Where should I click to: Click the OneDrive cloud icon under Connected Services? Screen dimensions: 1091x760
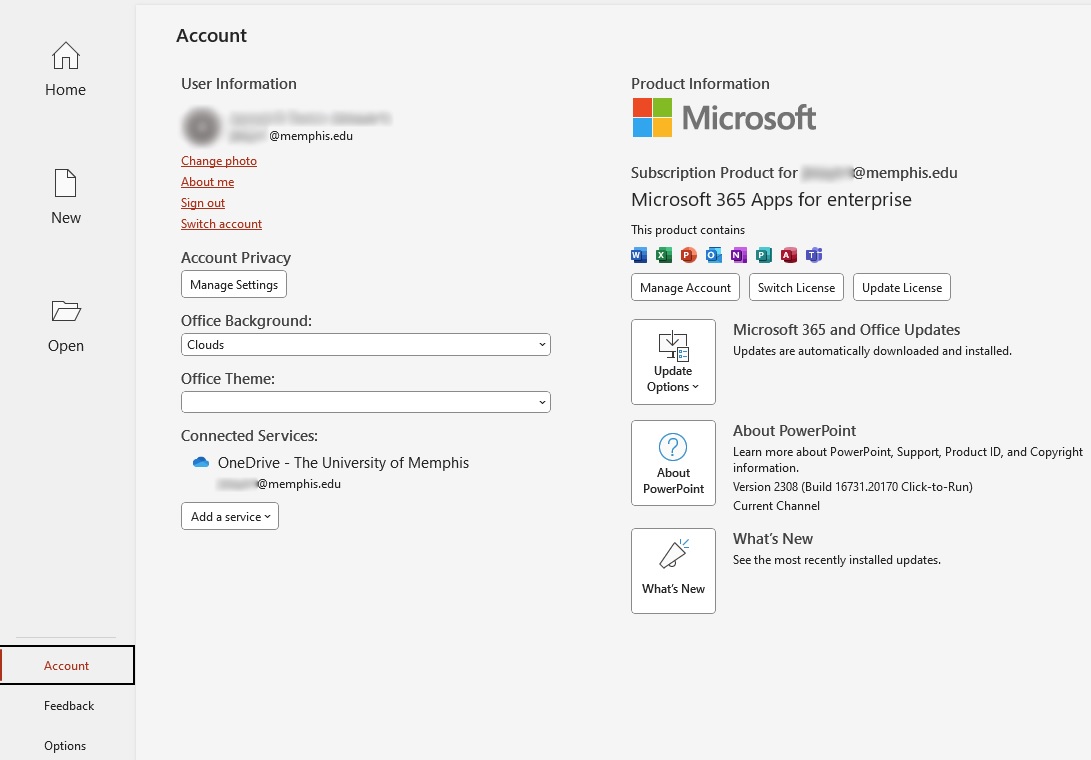click(199, 462)
